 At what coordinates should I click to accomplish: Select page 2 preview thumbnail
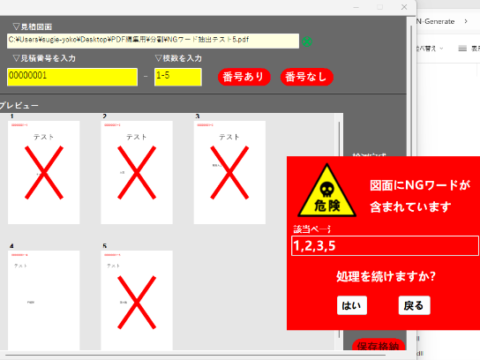click(137, 172)
